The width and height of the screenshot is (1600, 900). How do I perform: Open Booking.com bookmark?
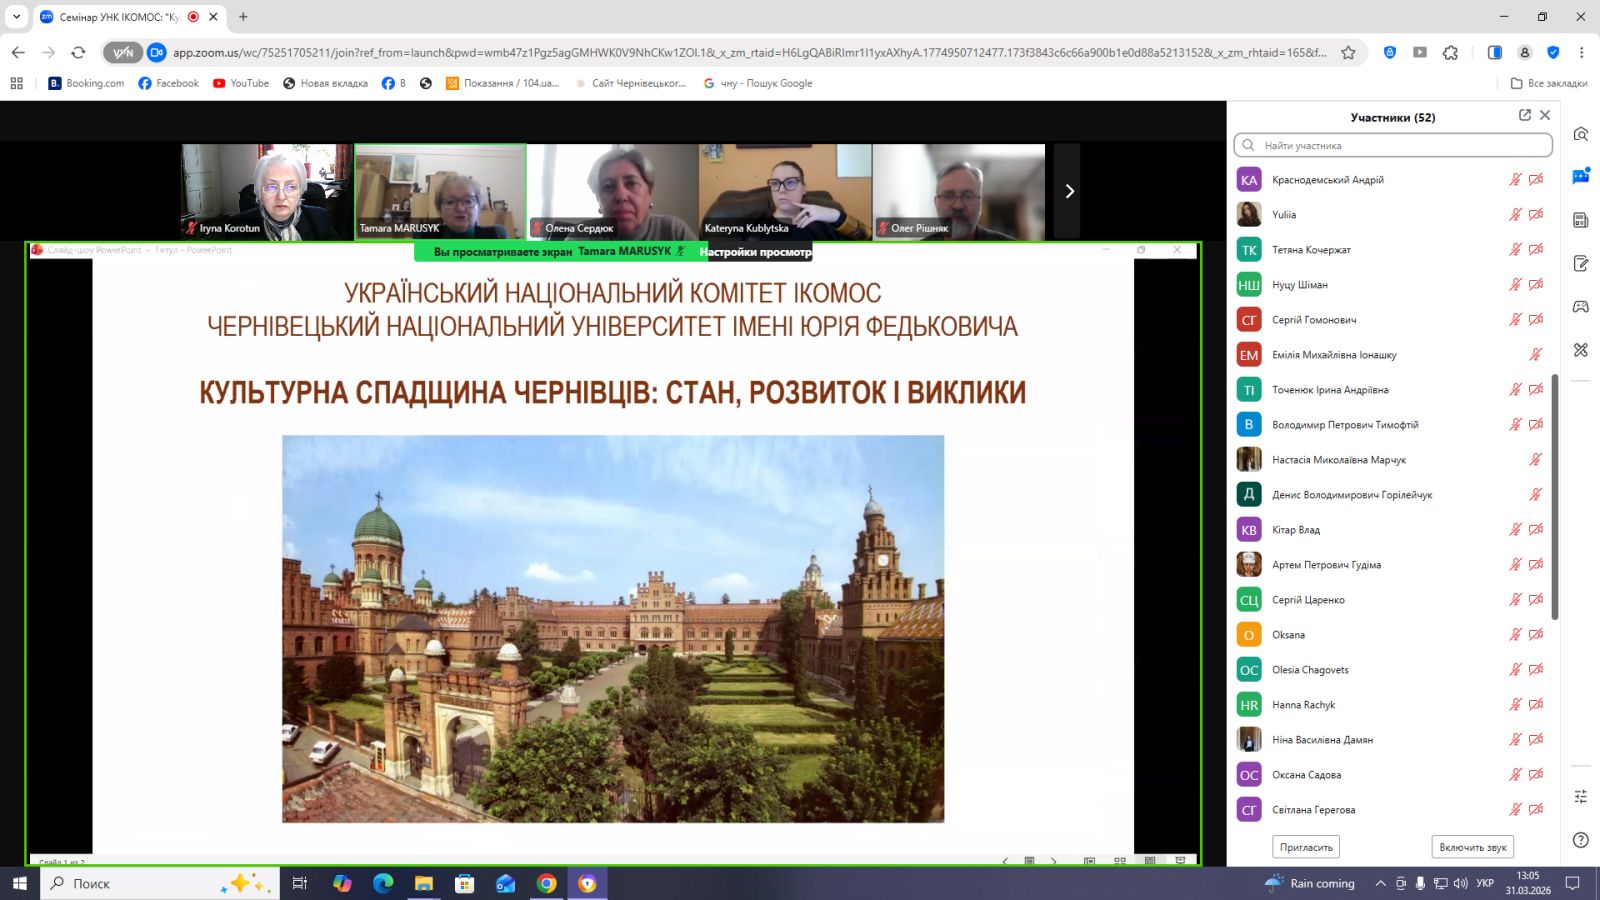pos(86,83)
